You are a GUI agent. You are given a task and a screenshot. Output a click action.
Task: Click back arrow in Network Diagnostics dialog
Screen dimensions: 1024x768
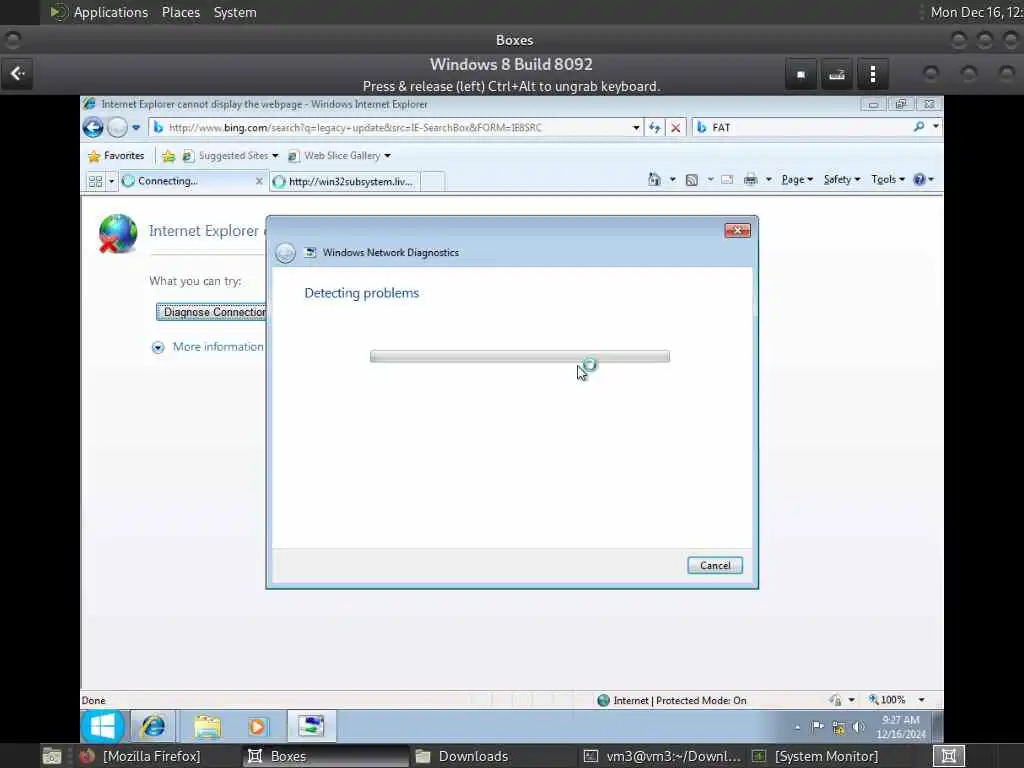pyautogui.click(x=285, y=253)
